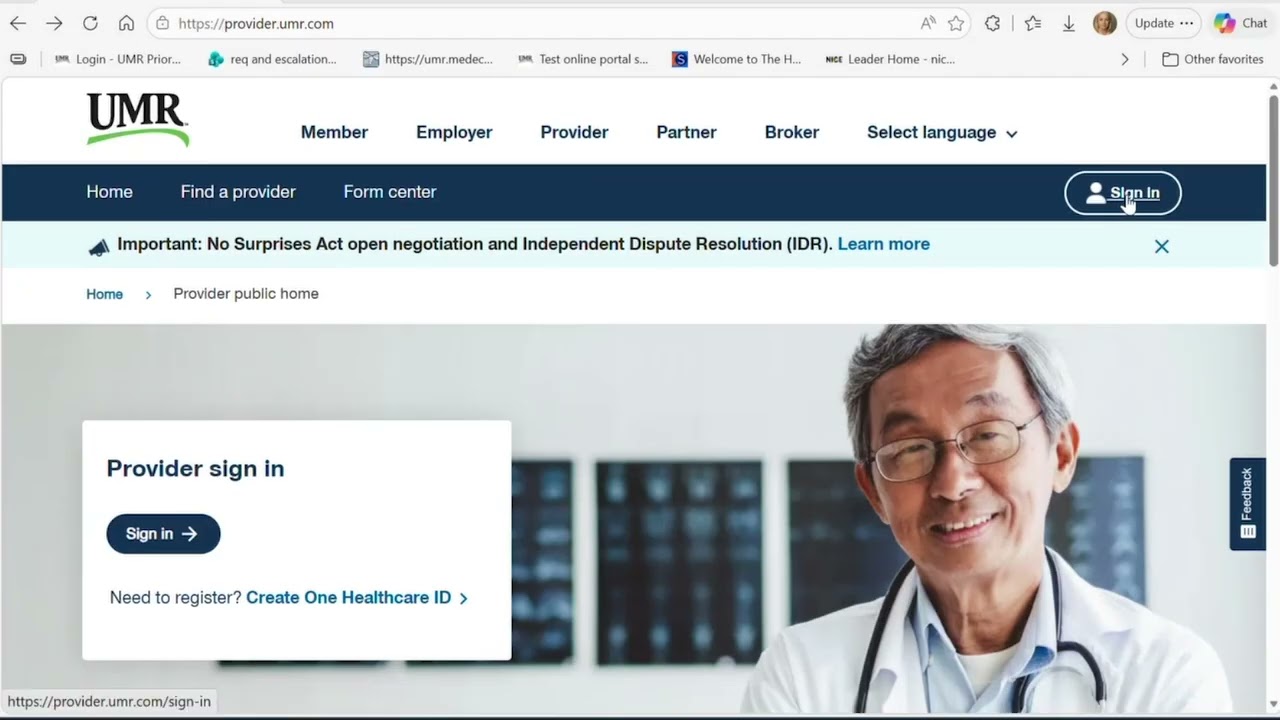Image resolution: width=1280 pixels, height=720 pixels.
Task: Open the Other favorites folder
Action: pos(1213,59)
